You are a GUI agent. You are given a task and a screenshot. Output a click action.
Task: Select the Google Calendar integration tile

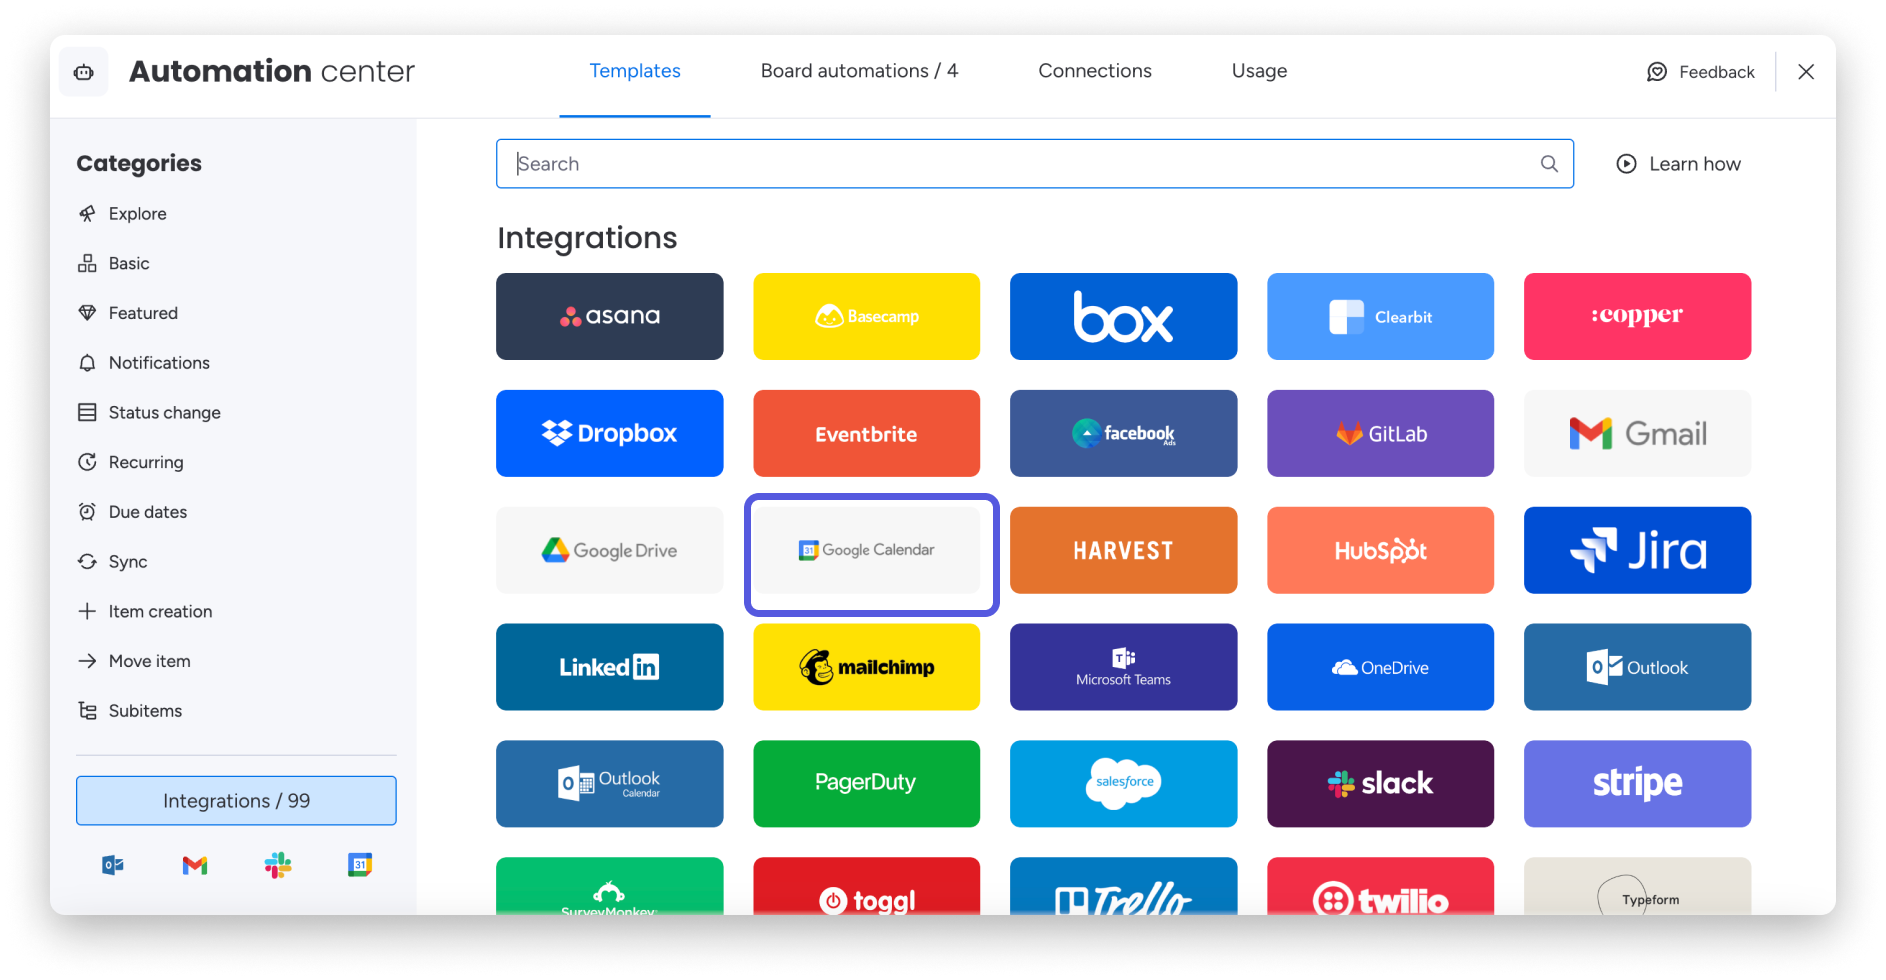pyautogui.click(x=866, y=550)
